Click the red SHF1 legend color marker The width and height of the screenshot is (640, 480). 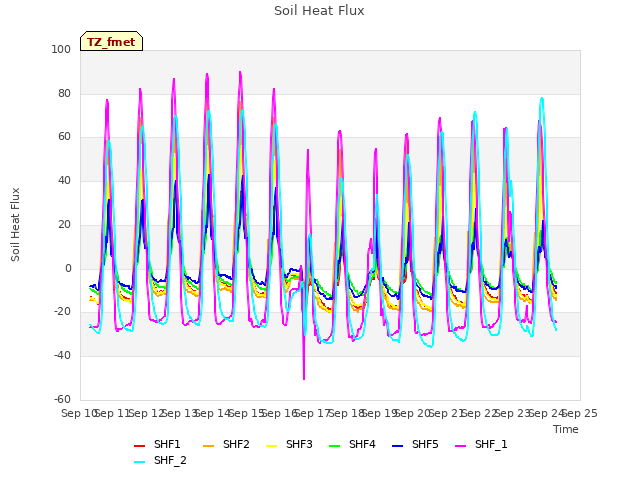140,446
